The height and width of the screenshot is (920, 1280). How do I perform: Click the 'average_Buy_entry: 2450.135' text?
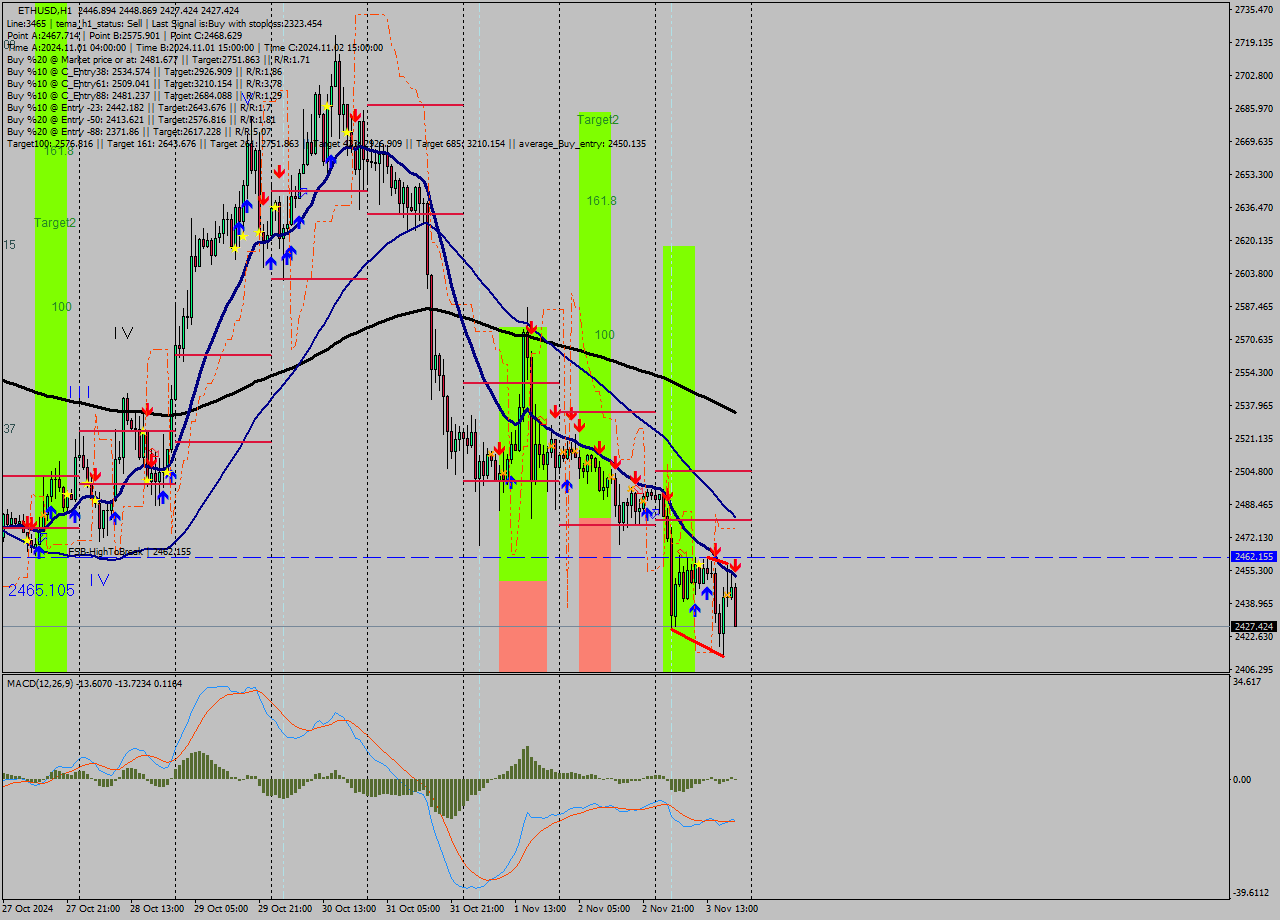582,143
